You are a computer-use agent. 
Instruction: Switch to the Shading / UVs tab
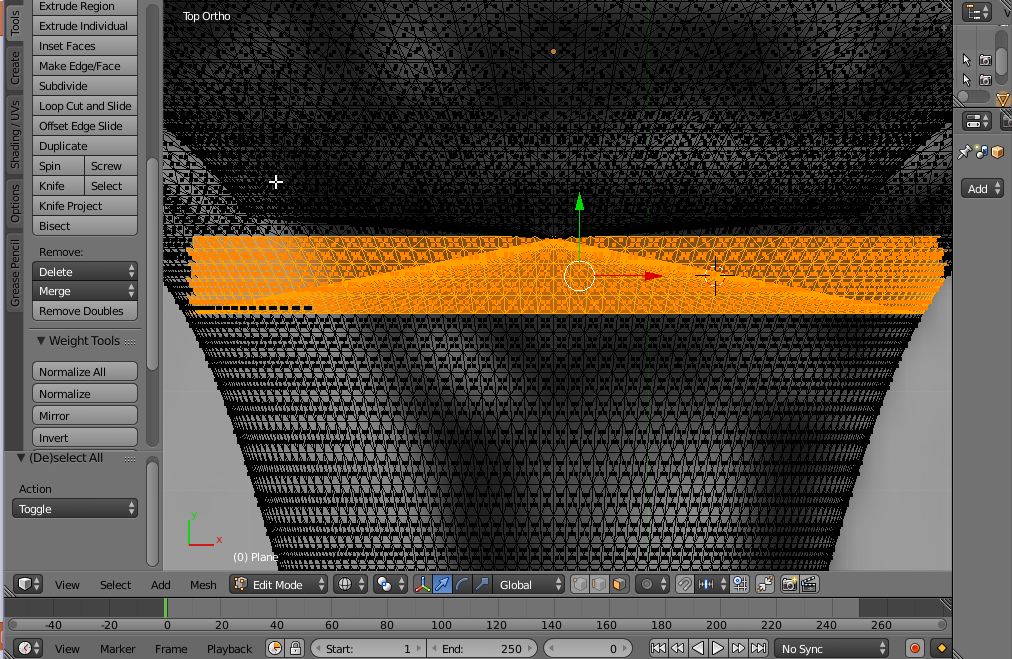point(14,134)
